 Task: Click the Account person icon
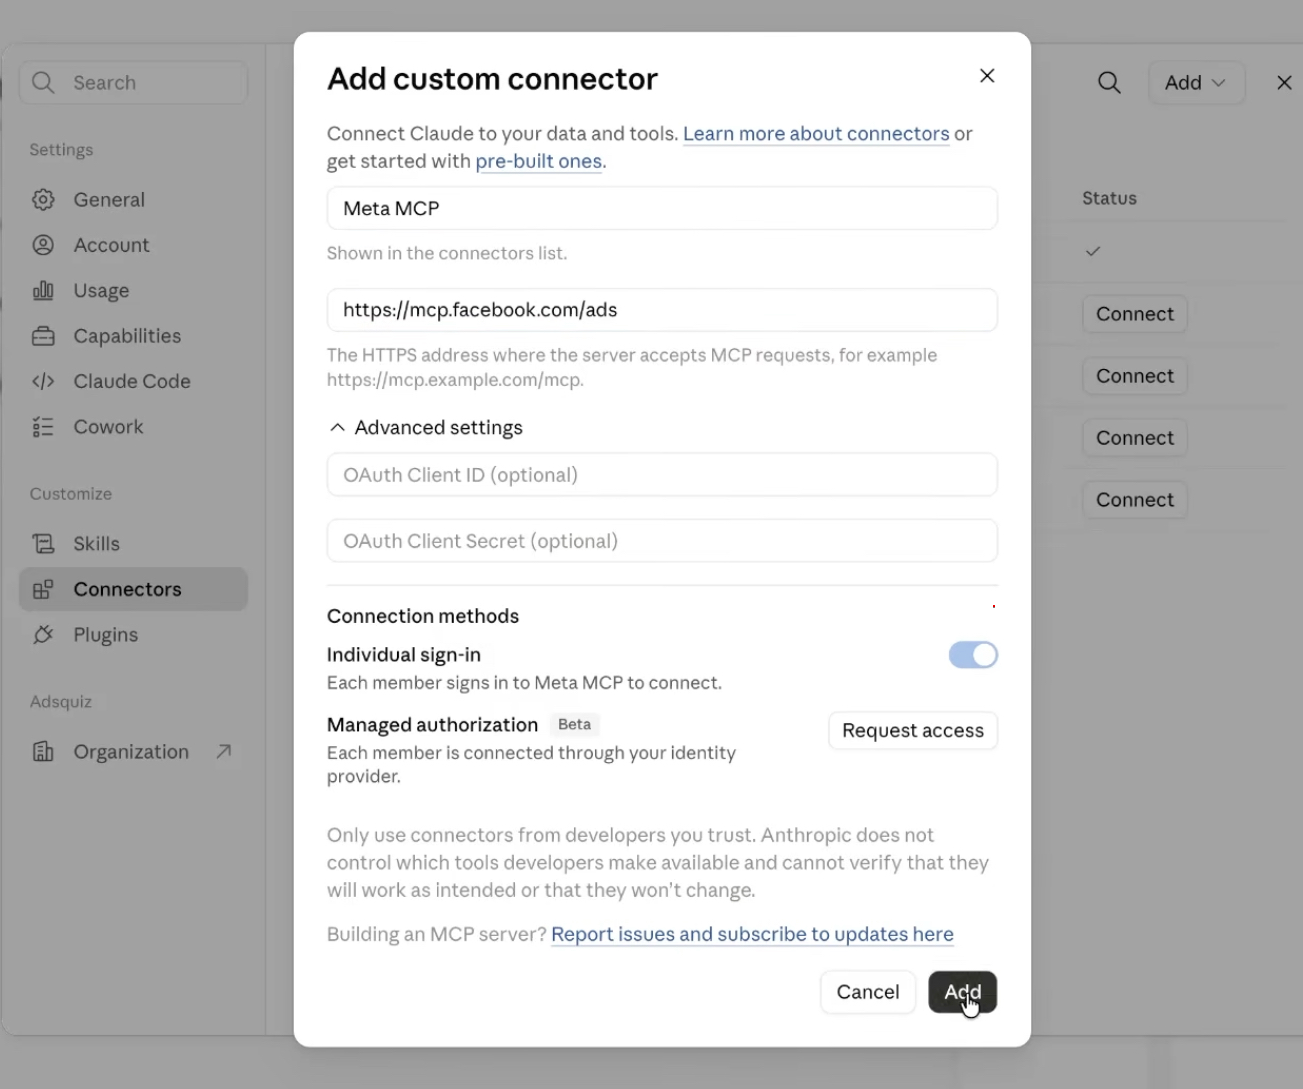click(43, 245)
